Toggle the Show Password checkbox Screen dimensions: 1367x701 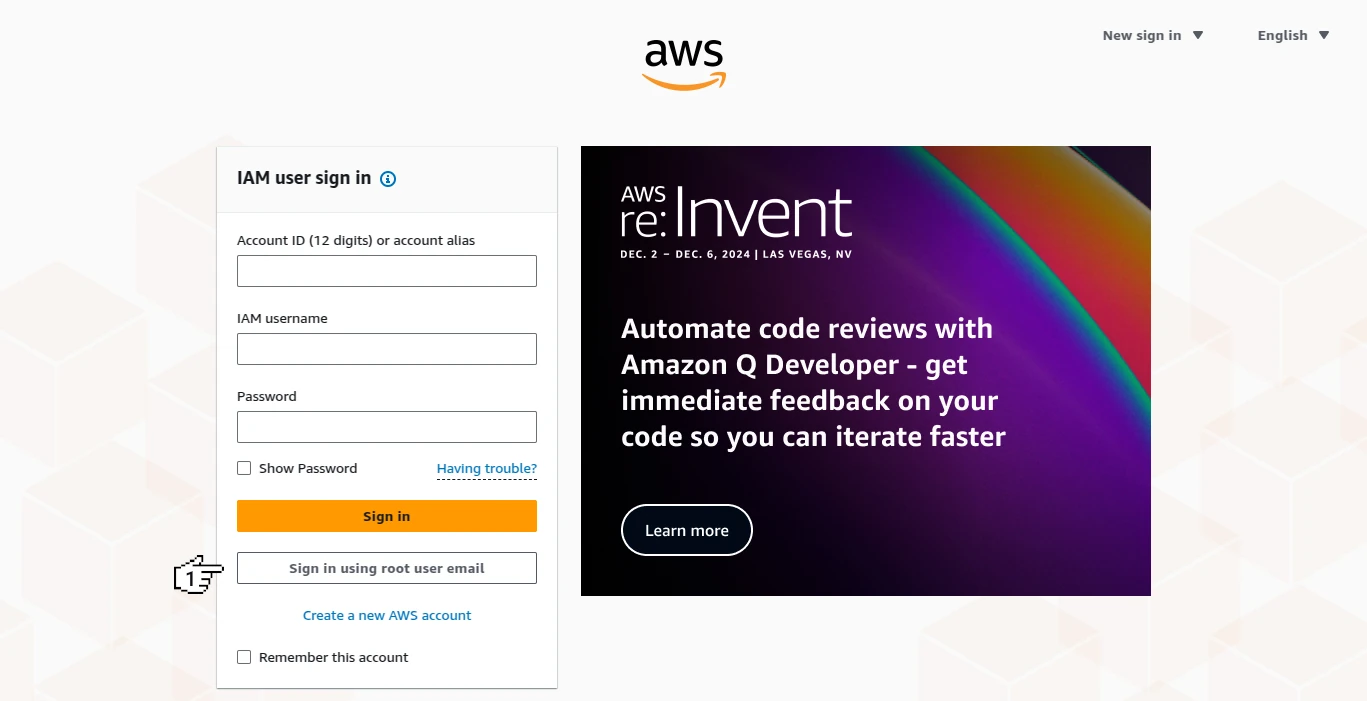tap(244, 468)
